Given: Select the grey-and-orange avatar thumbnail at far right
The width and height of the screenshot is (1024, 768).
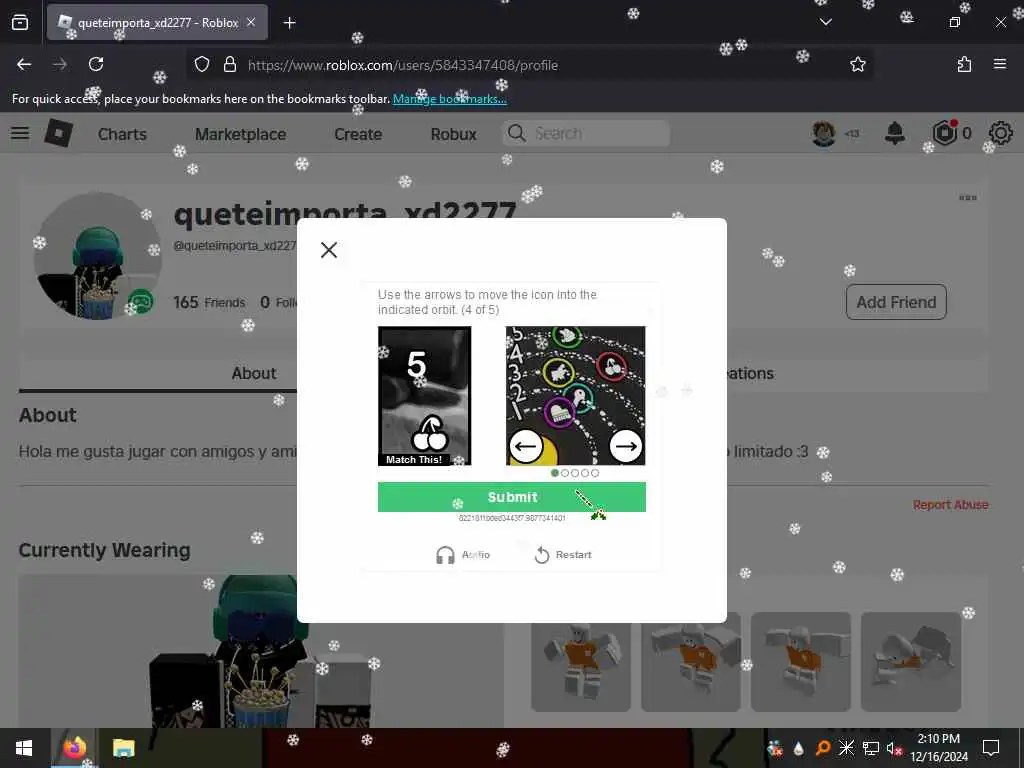Looking at the screenshot, I should click(x=910, y=662).
